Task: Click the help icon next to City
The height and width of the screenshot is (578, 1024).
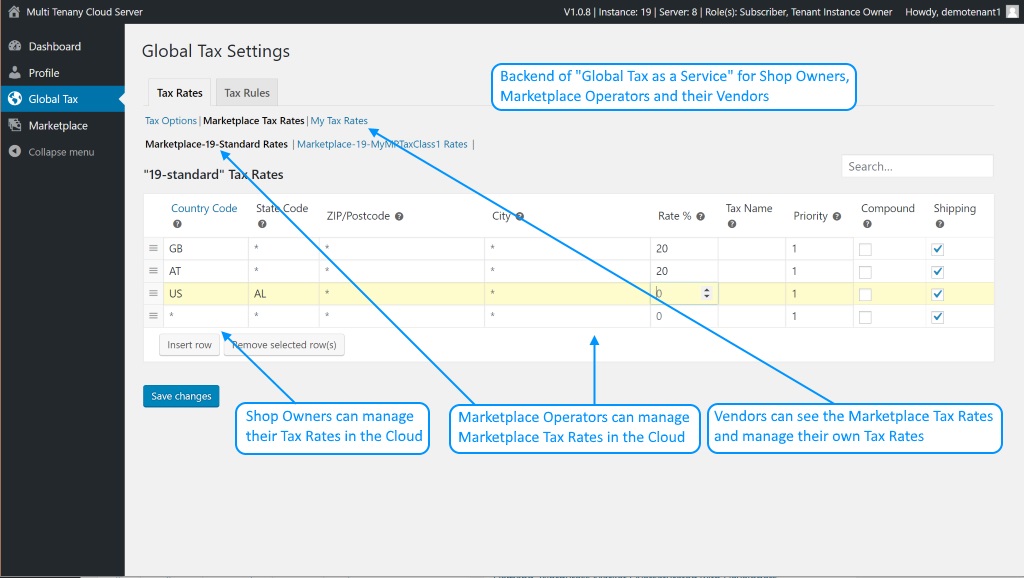Action: click(x=520, y=216)
